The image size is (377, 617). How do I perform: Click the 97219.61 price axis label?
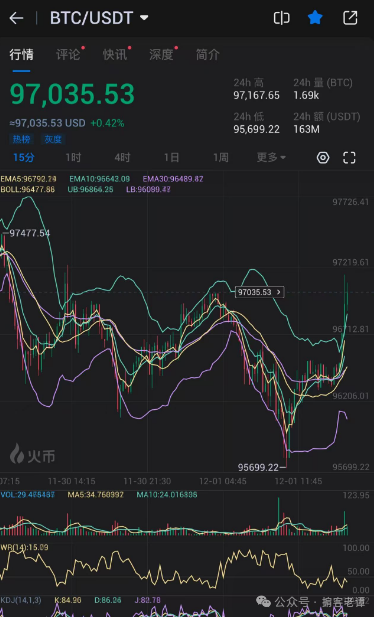click(x=351, y=262)
